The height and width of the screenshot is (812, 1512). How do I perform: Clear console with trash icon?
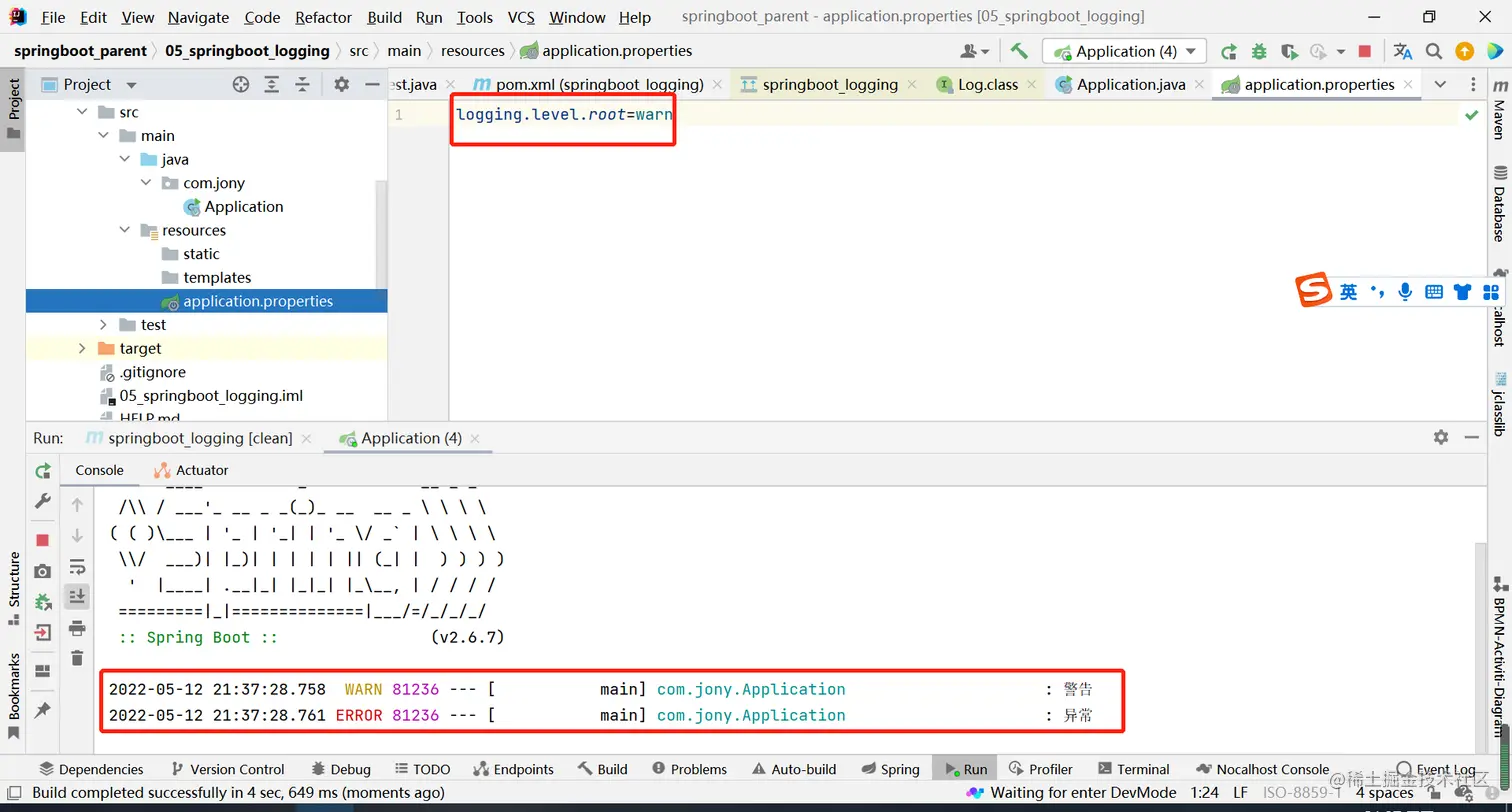click(x=77, y=658)
